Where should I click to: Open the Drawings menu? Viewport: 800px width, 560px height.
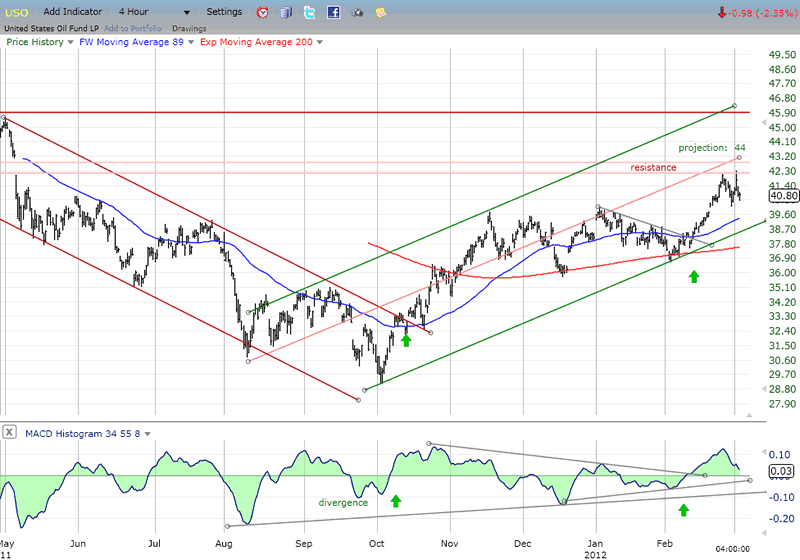coord(189,28)
